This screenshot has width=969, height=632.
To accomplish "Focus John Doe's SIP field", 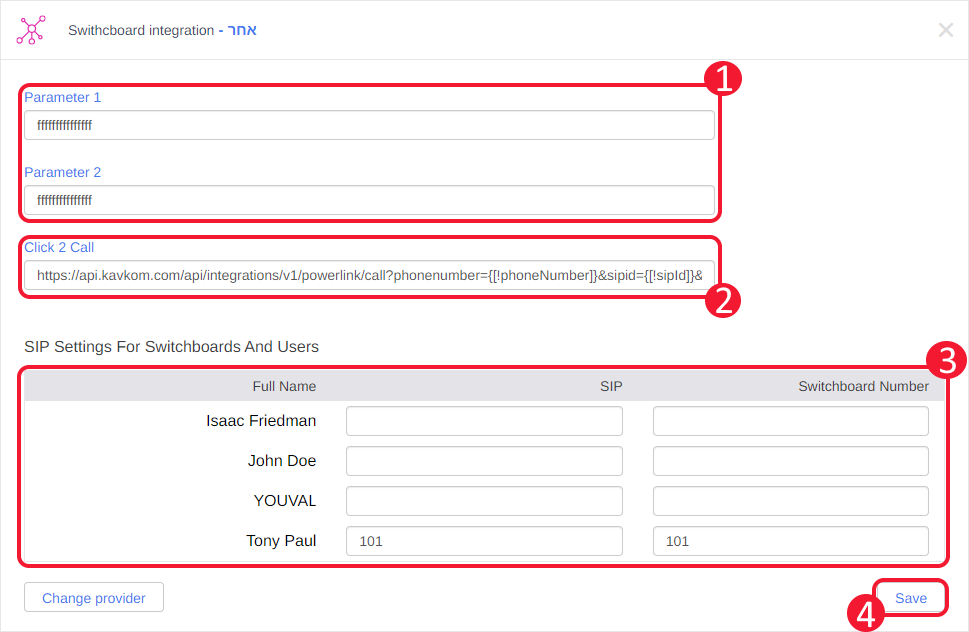I will click(x=484, y=461).
